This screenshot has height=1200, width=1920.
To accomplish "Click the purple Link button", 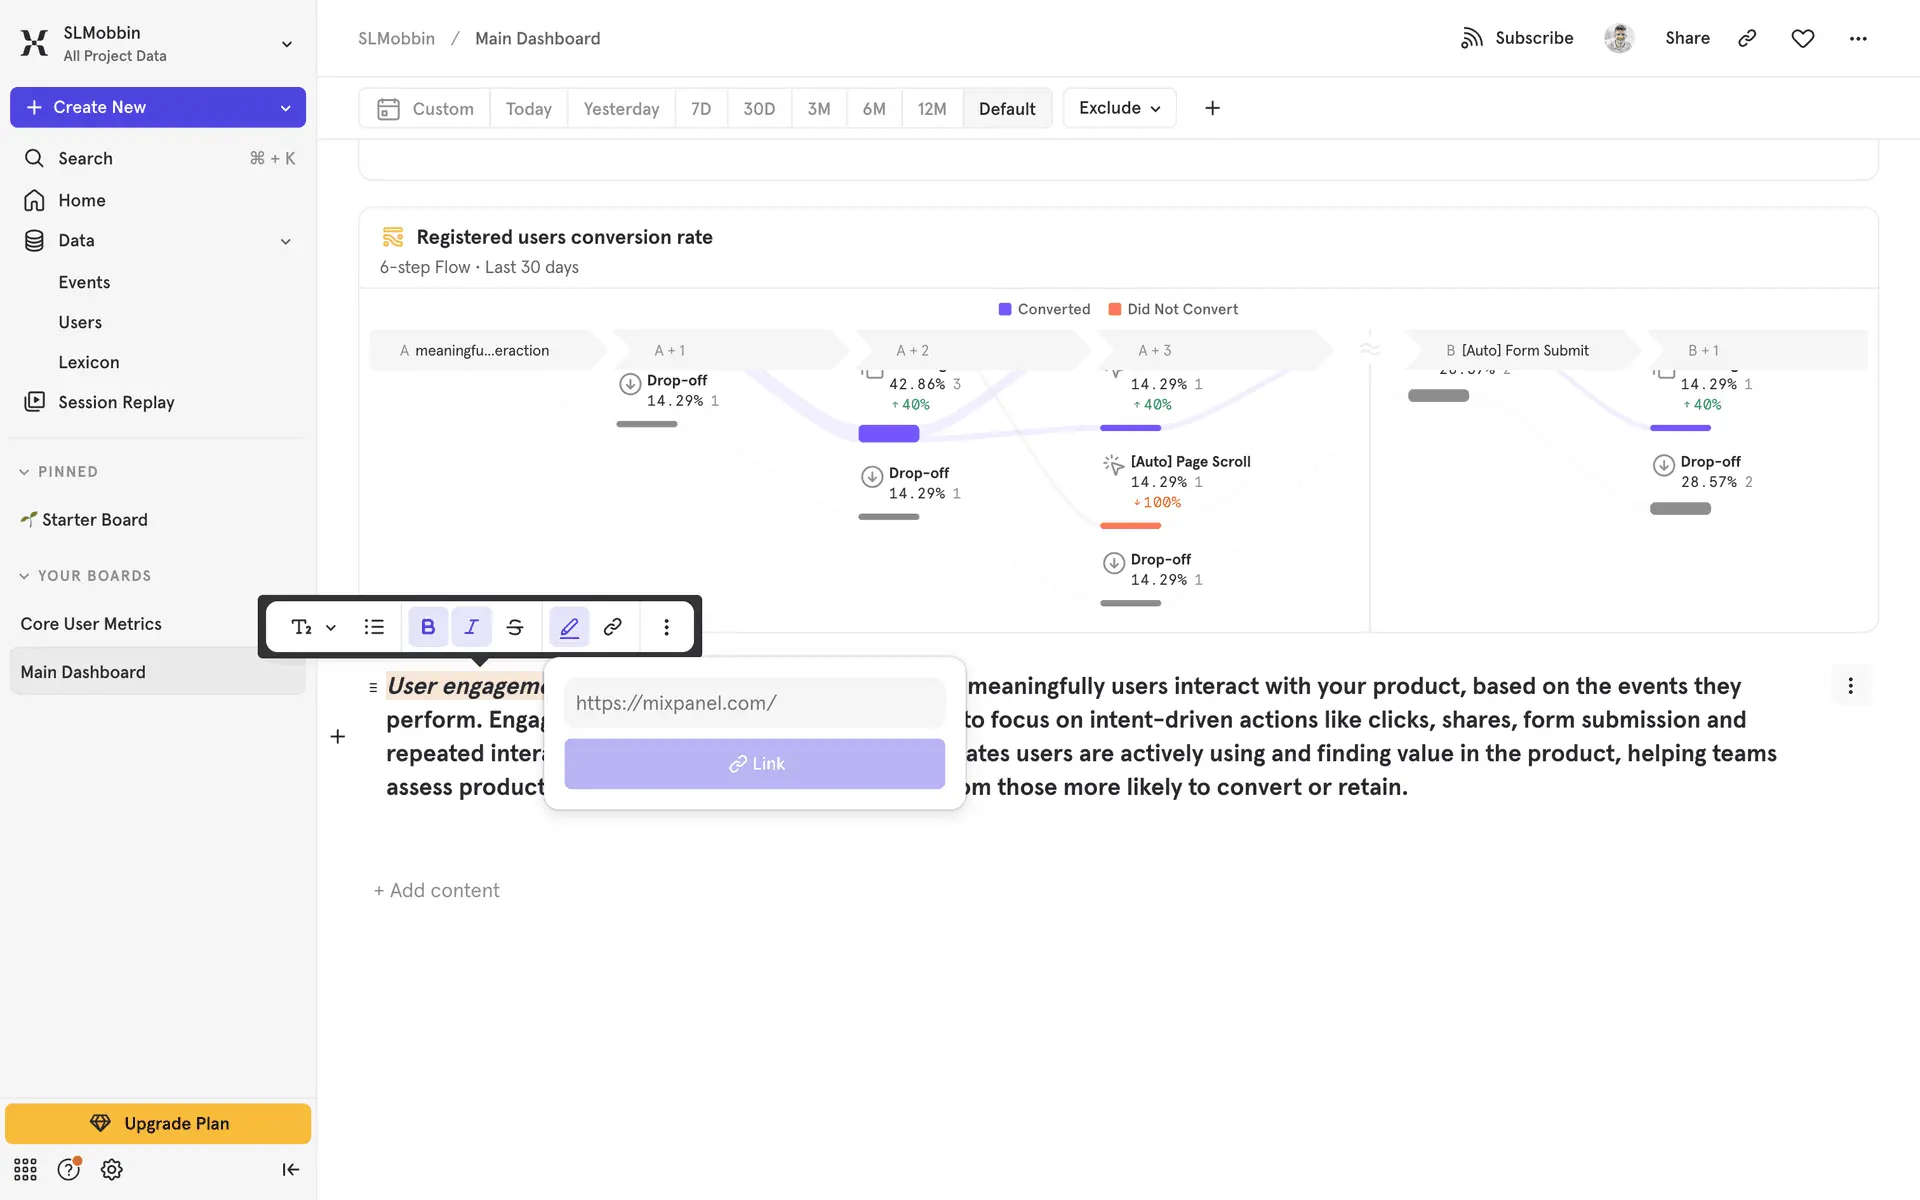I will (754, 764).
